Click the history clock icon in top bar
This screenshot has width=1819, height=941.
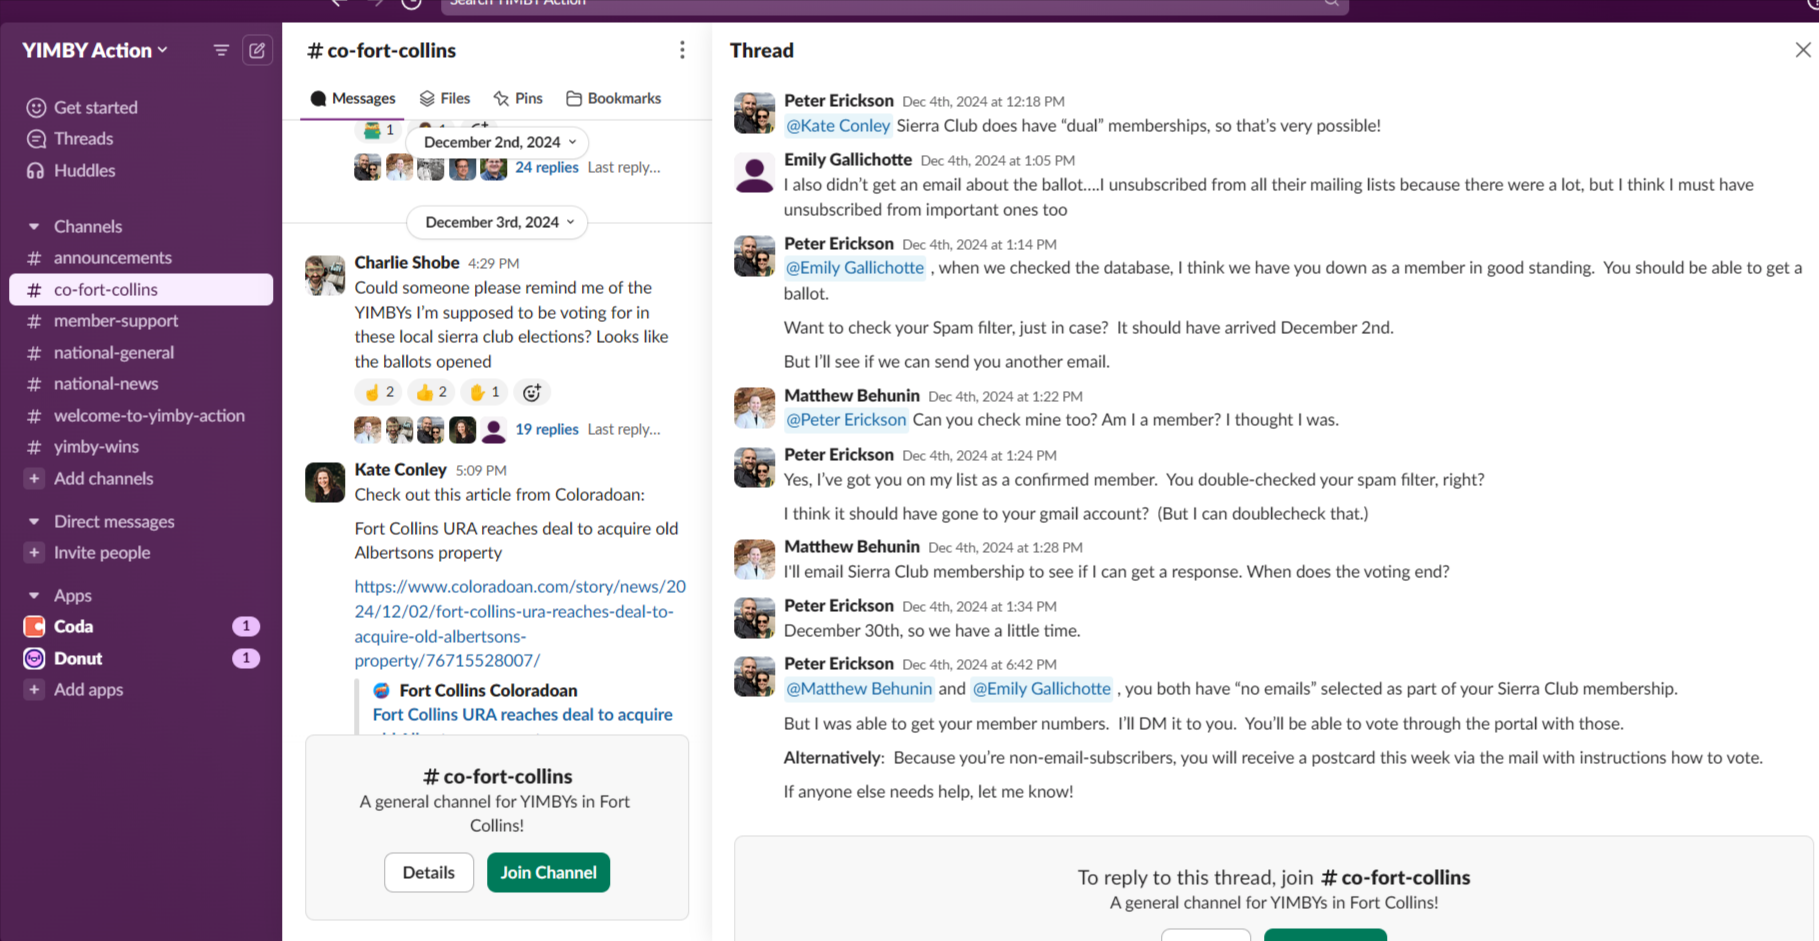(411, 3)
